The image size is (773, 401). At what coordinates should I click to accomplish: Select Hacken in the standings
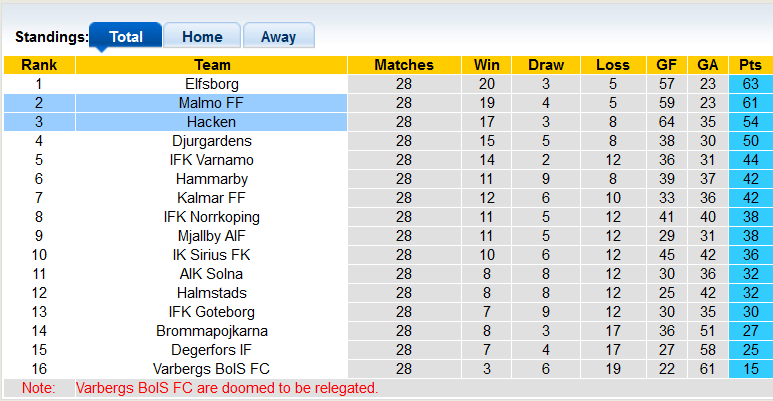point(211,122)
